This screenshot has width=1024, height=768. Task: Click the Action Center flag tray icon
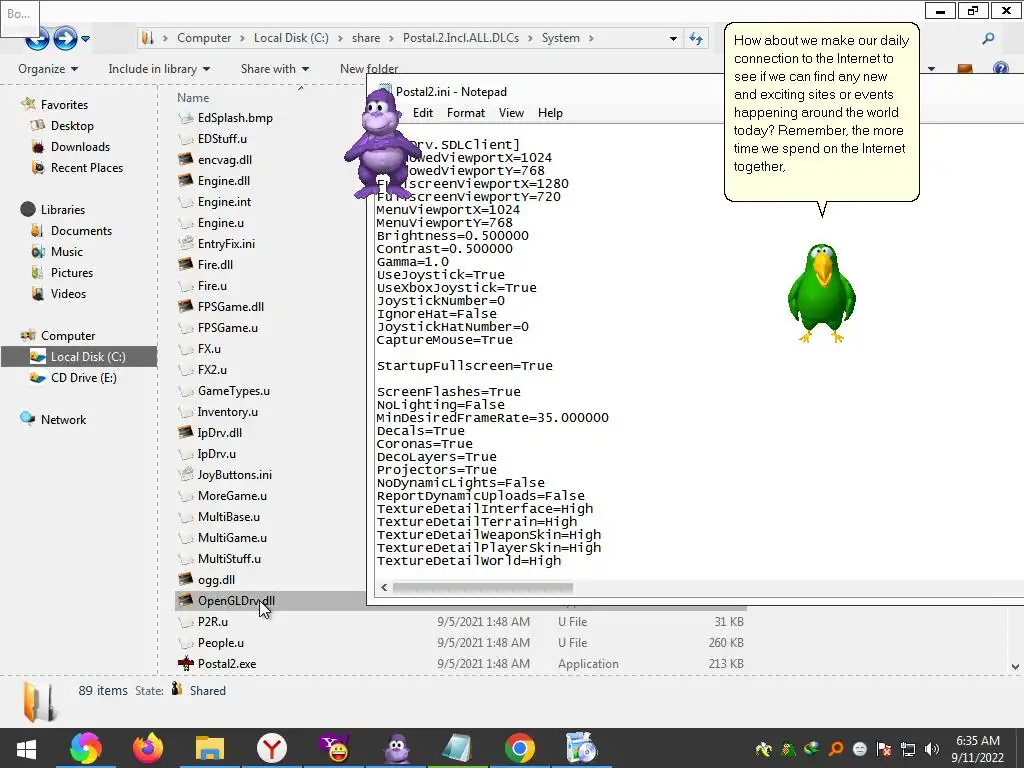click(x=884, y=749)
